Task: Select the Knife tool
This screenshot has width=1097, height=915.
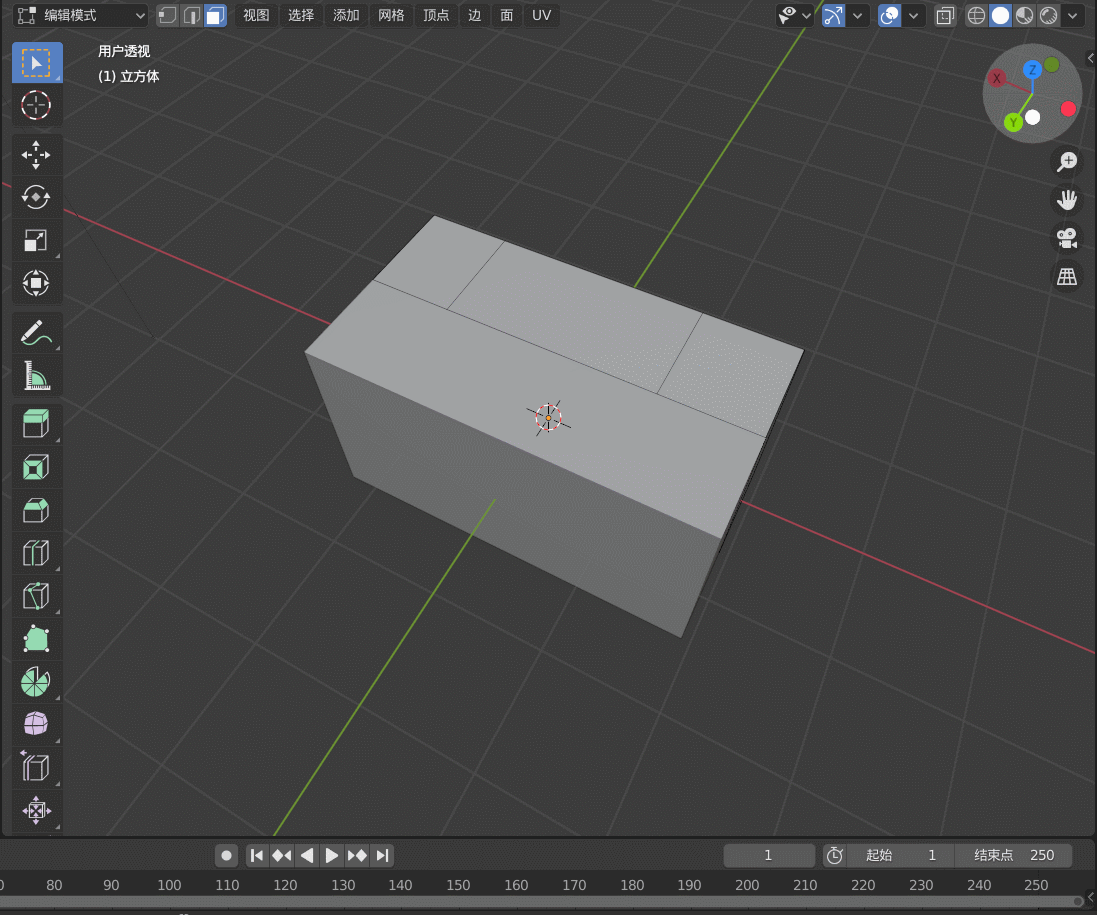Action: pos(37,596)
